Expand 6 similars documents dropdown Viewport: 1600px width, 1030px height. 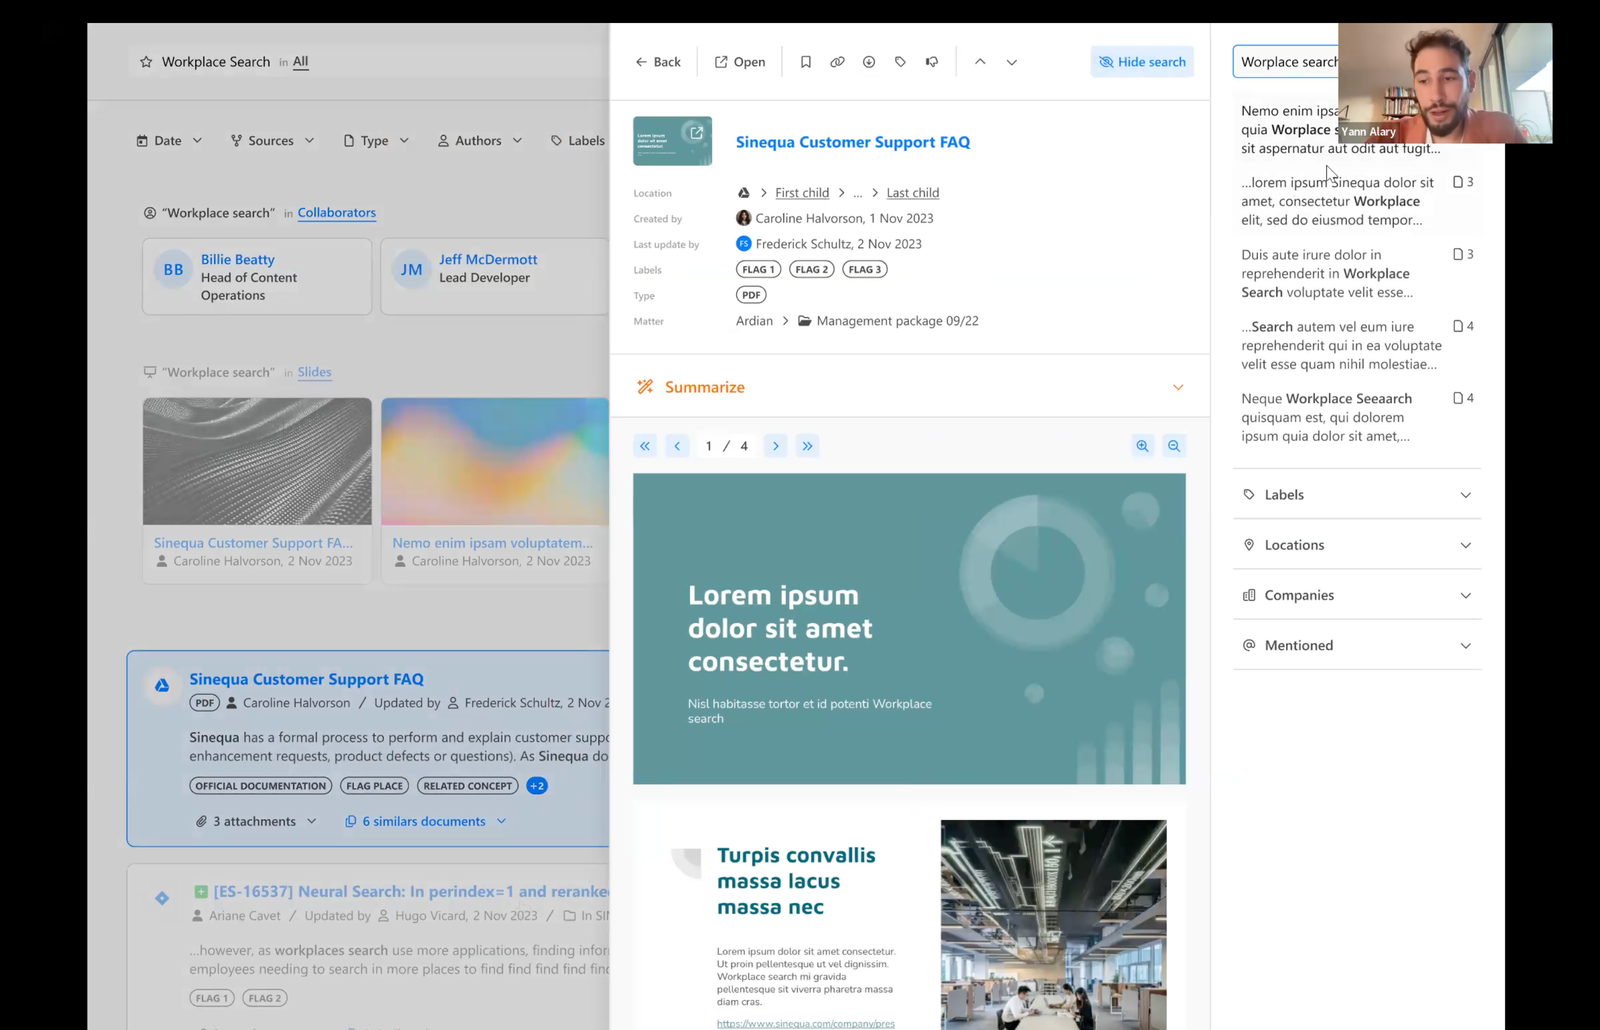tap(426, 821)
